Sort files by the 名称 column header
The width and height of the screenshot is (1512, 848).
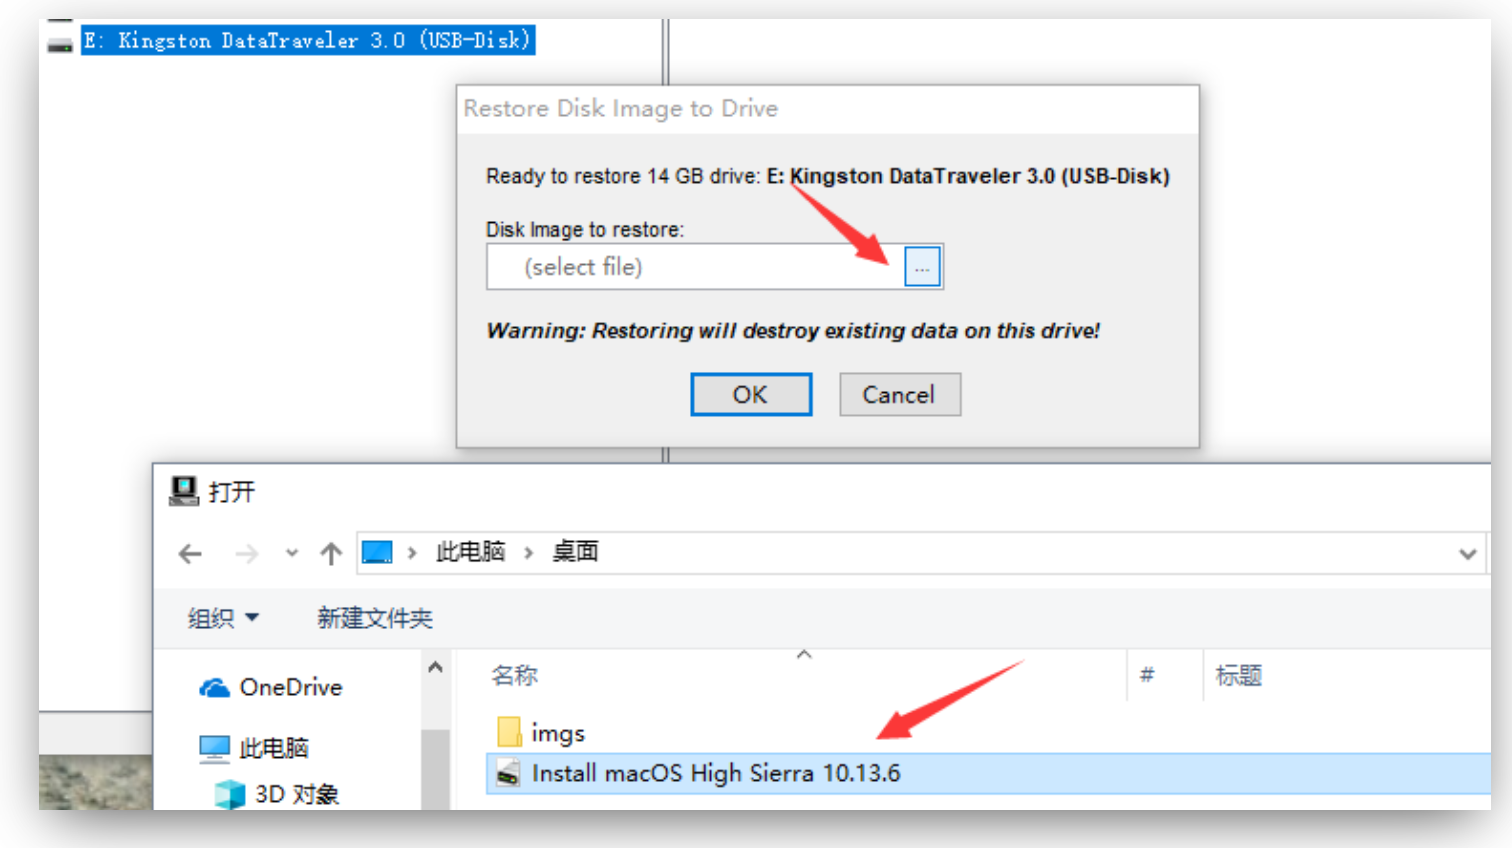pos(514,676)
